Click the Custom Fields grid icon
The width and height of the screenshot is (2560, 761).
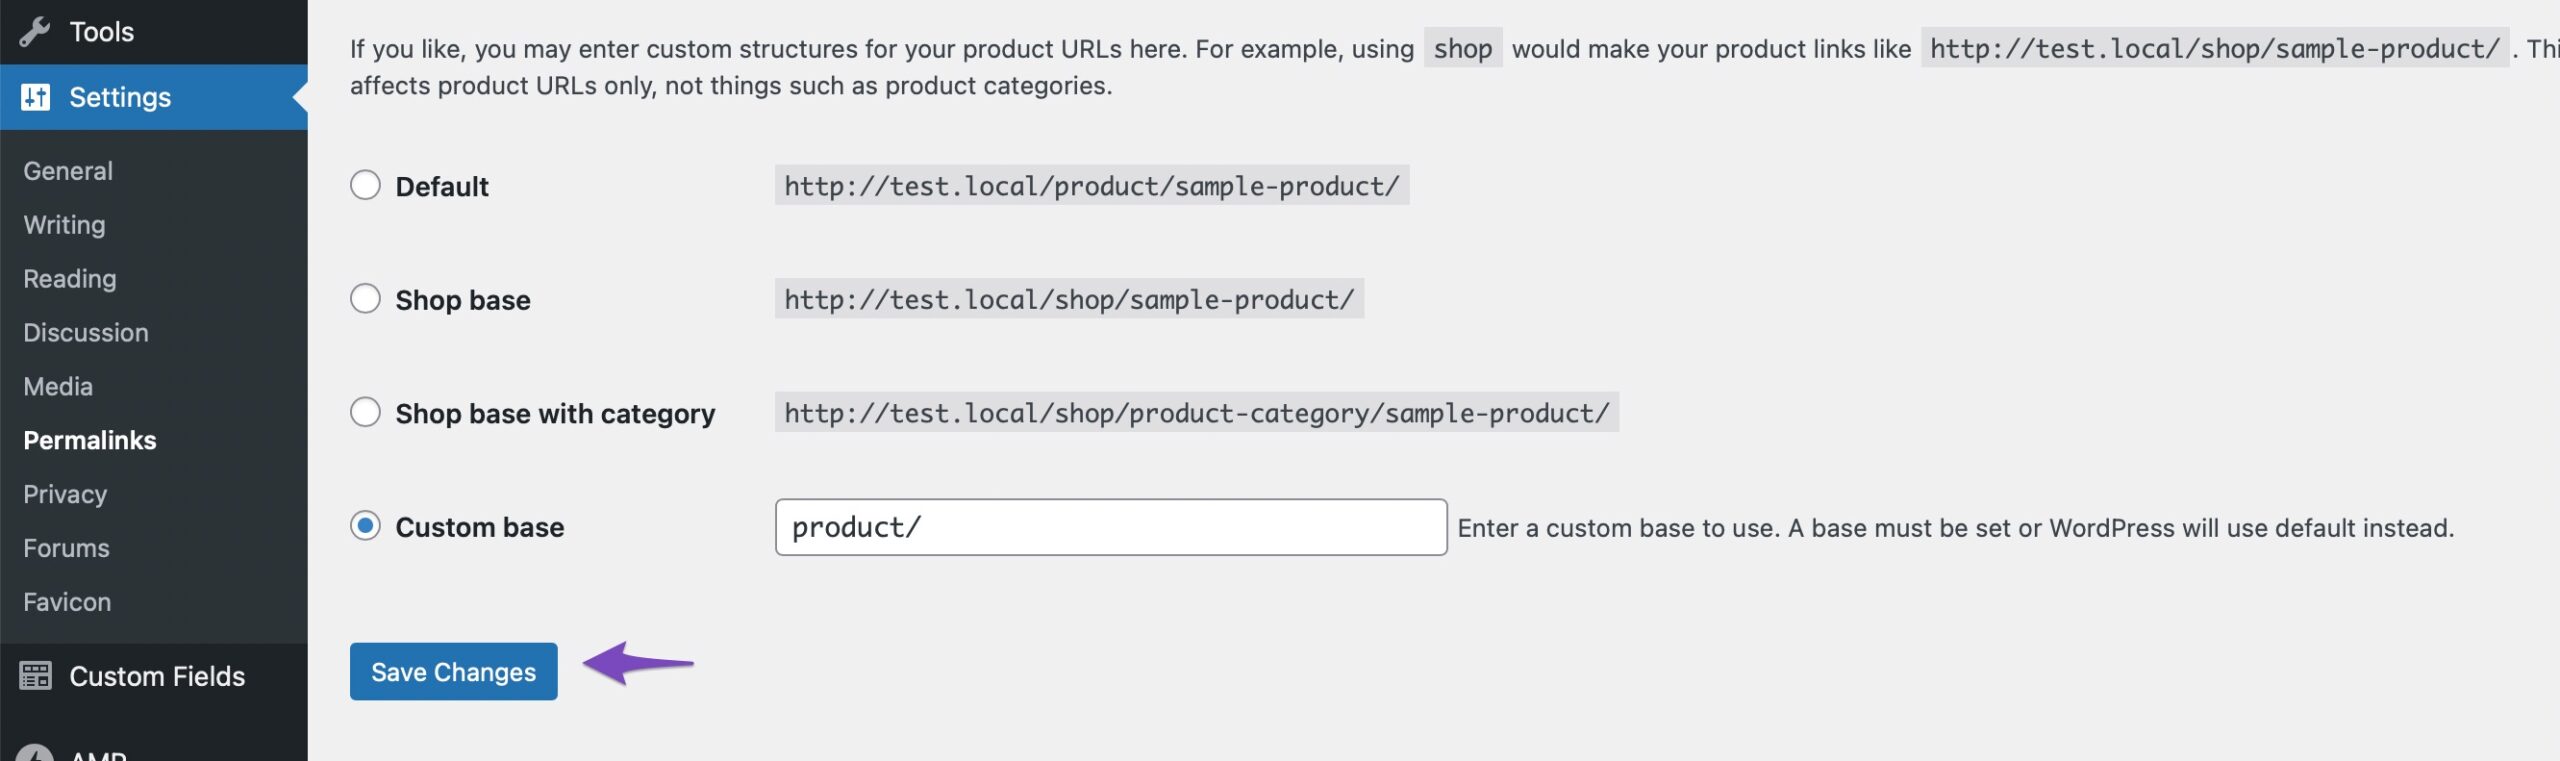(x=35, y=676)
